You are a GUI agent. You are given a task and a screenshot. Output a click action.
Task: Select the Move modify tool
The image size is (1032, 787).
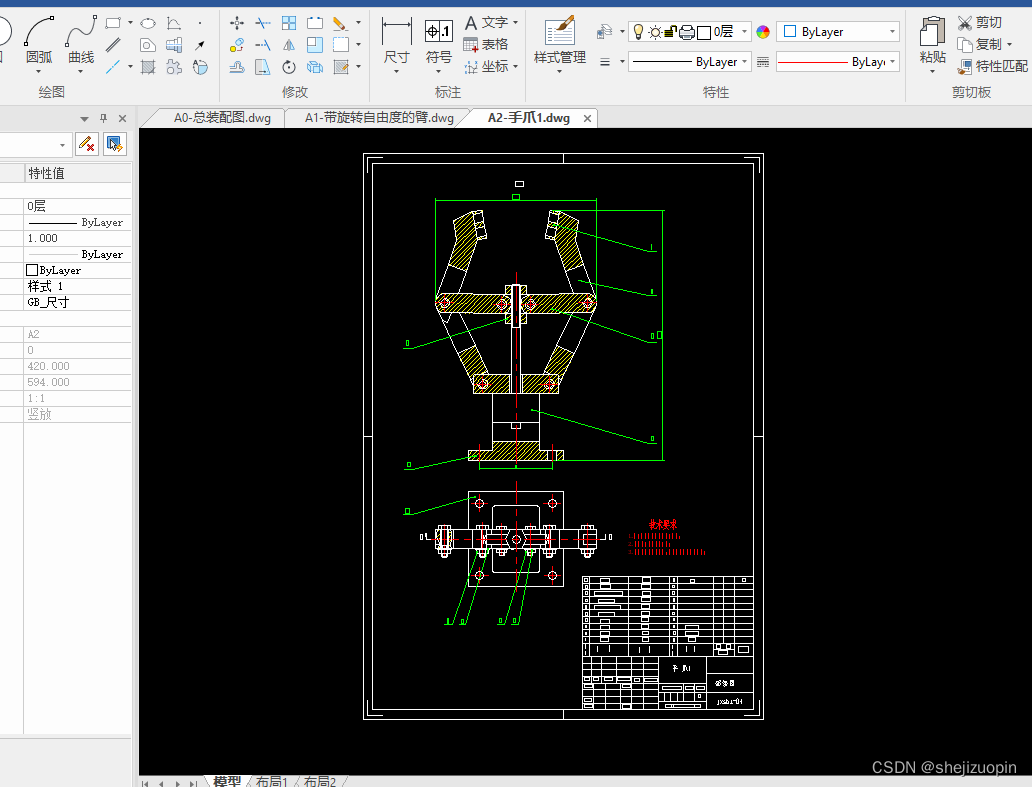point(237,23)
